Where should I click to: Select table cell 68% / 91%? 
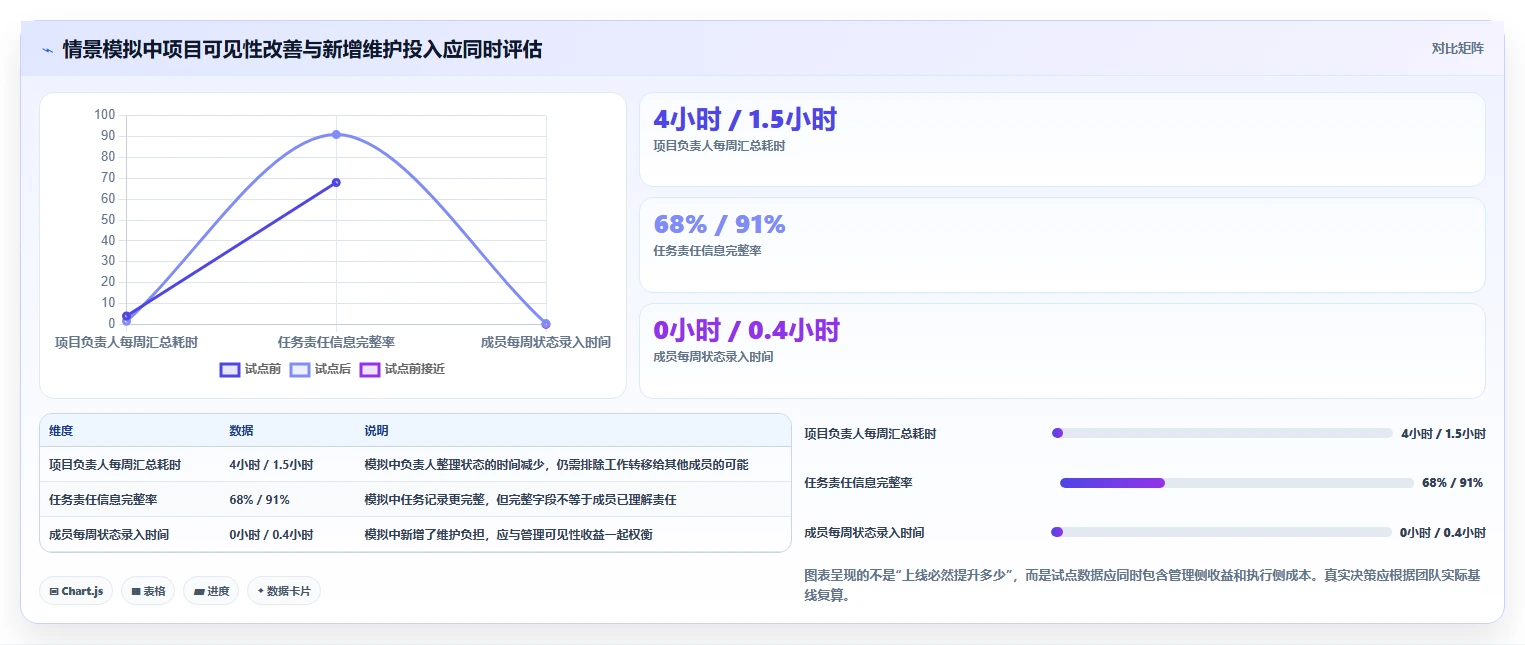click(259, 500)
